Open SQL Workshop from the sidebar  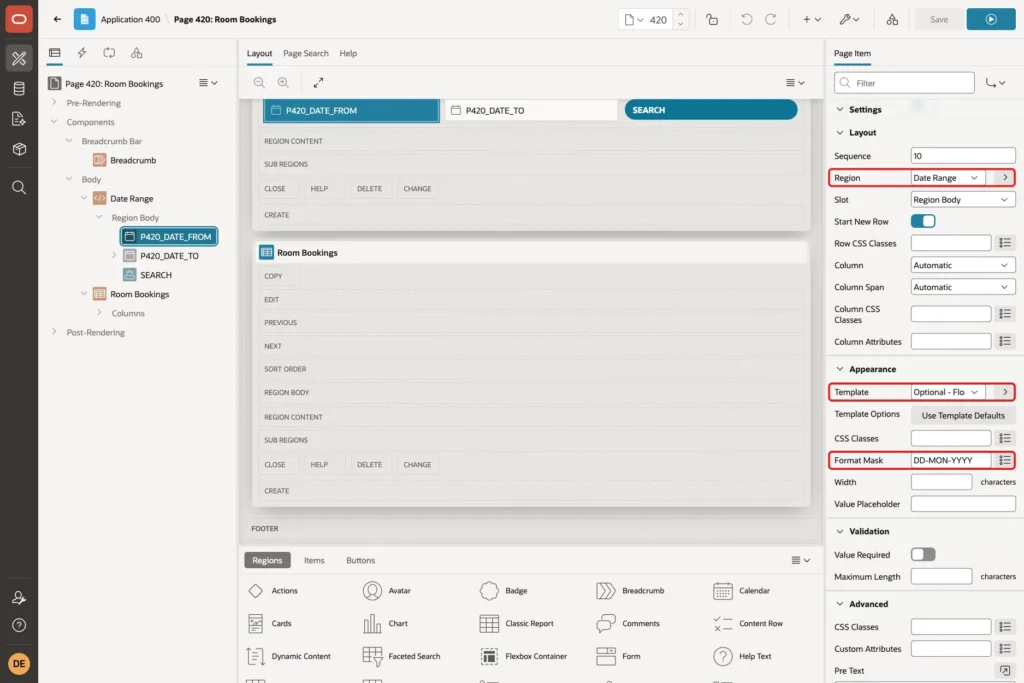tap(19, 88)
